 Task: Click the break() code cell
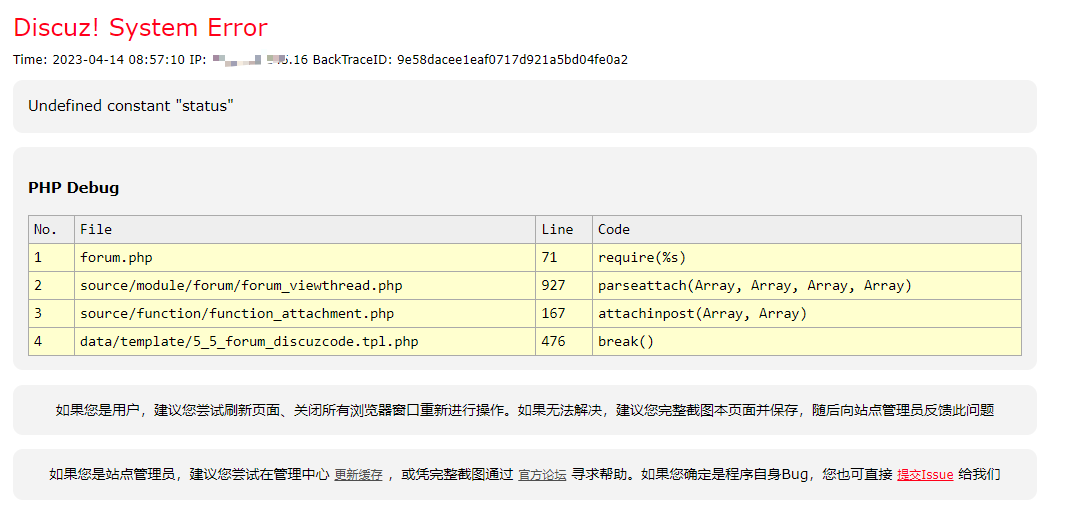click(625, 341)
